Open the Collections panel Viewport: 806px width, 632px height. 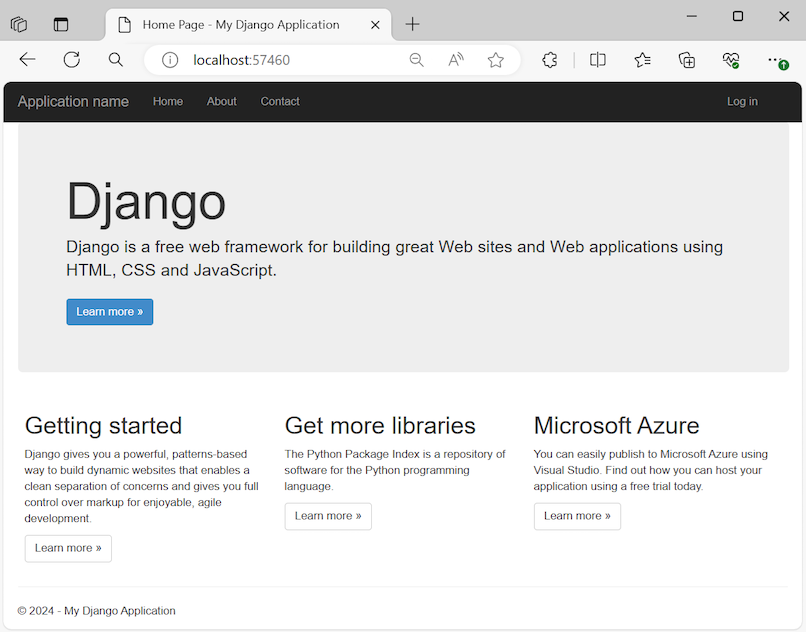(686, 59)
